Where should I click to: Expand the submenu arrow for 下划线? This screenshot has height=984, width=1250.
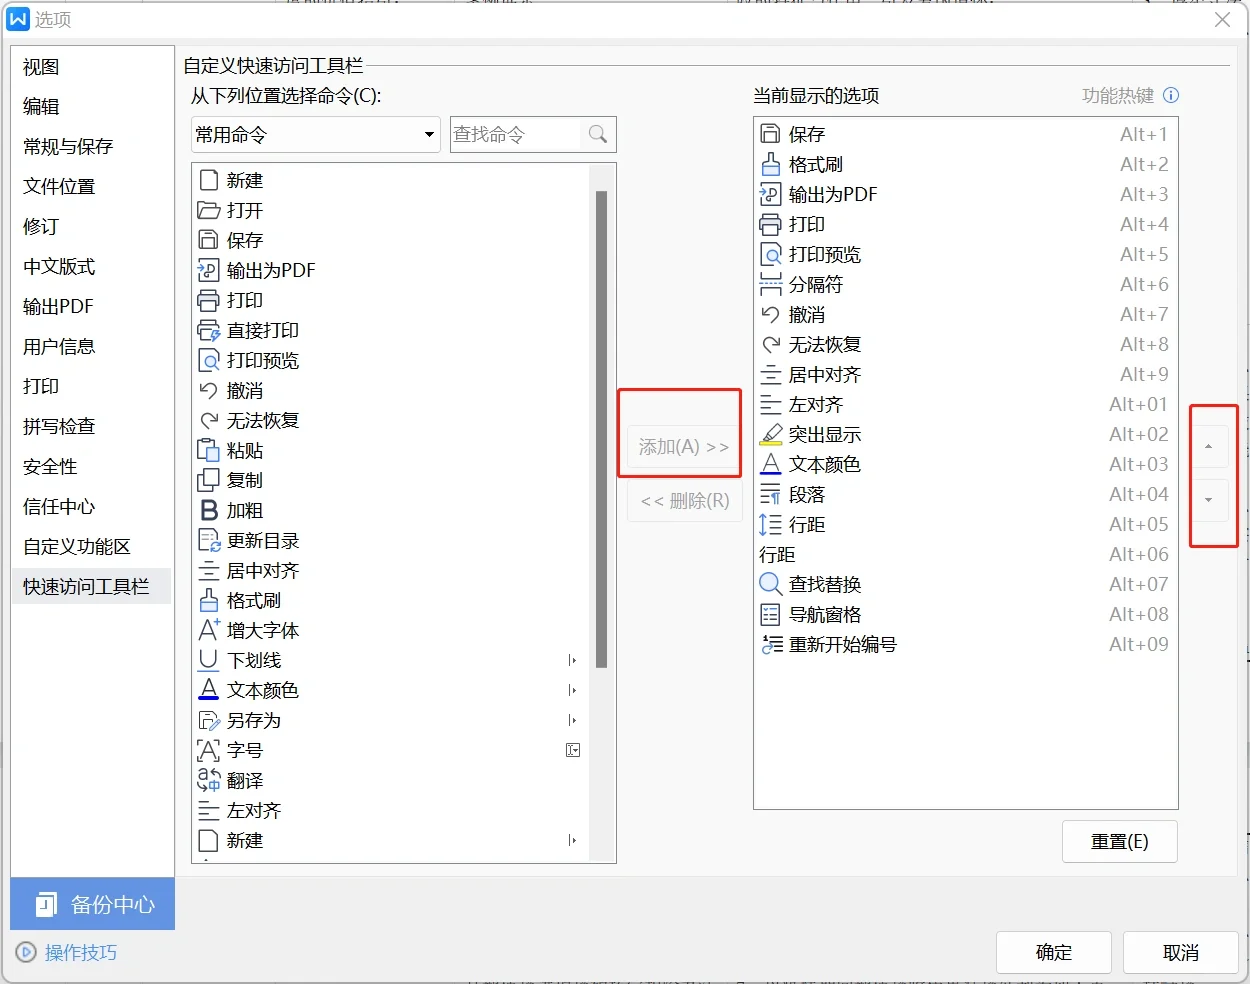[x=573, y=660]
